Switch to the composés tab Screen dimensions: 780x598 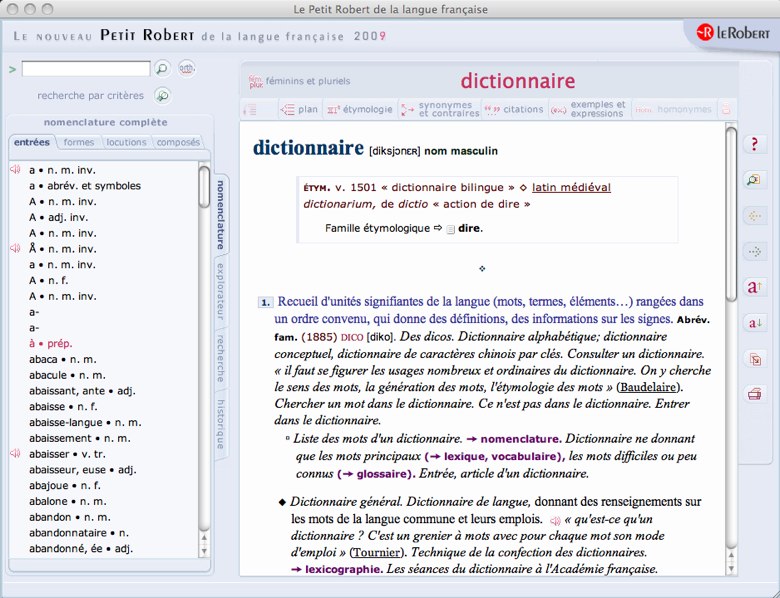(178, 142)
